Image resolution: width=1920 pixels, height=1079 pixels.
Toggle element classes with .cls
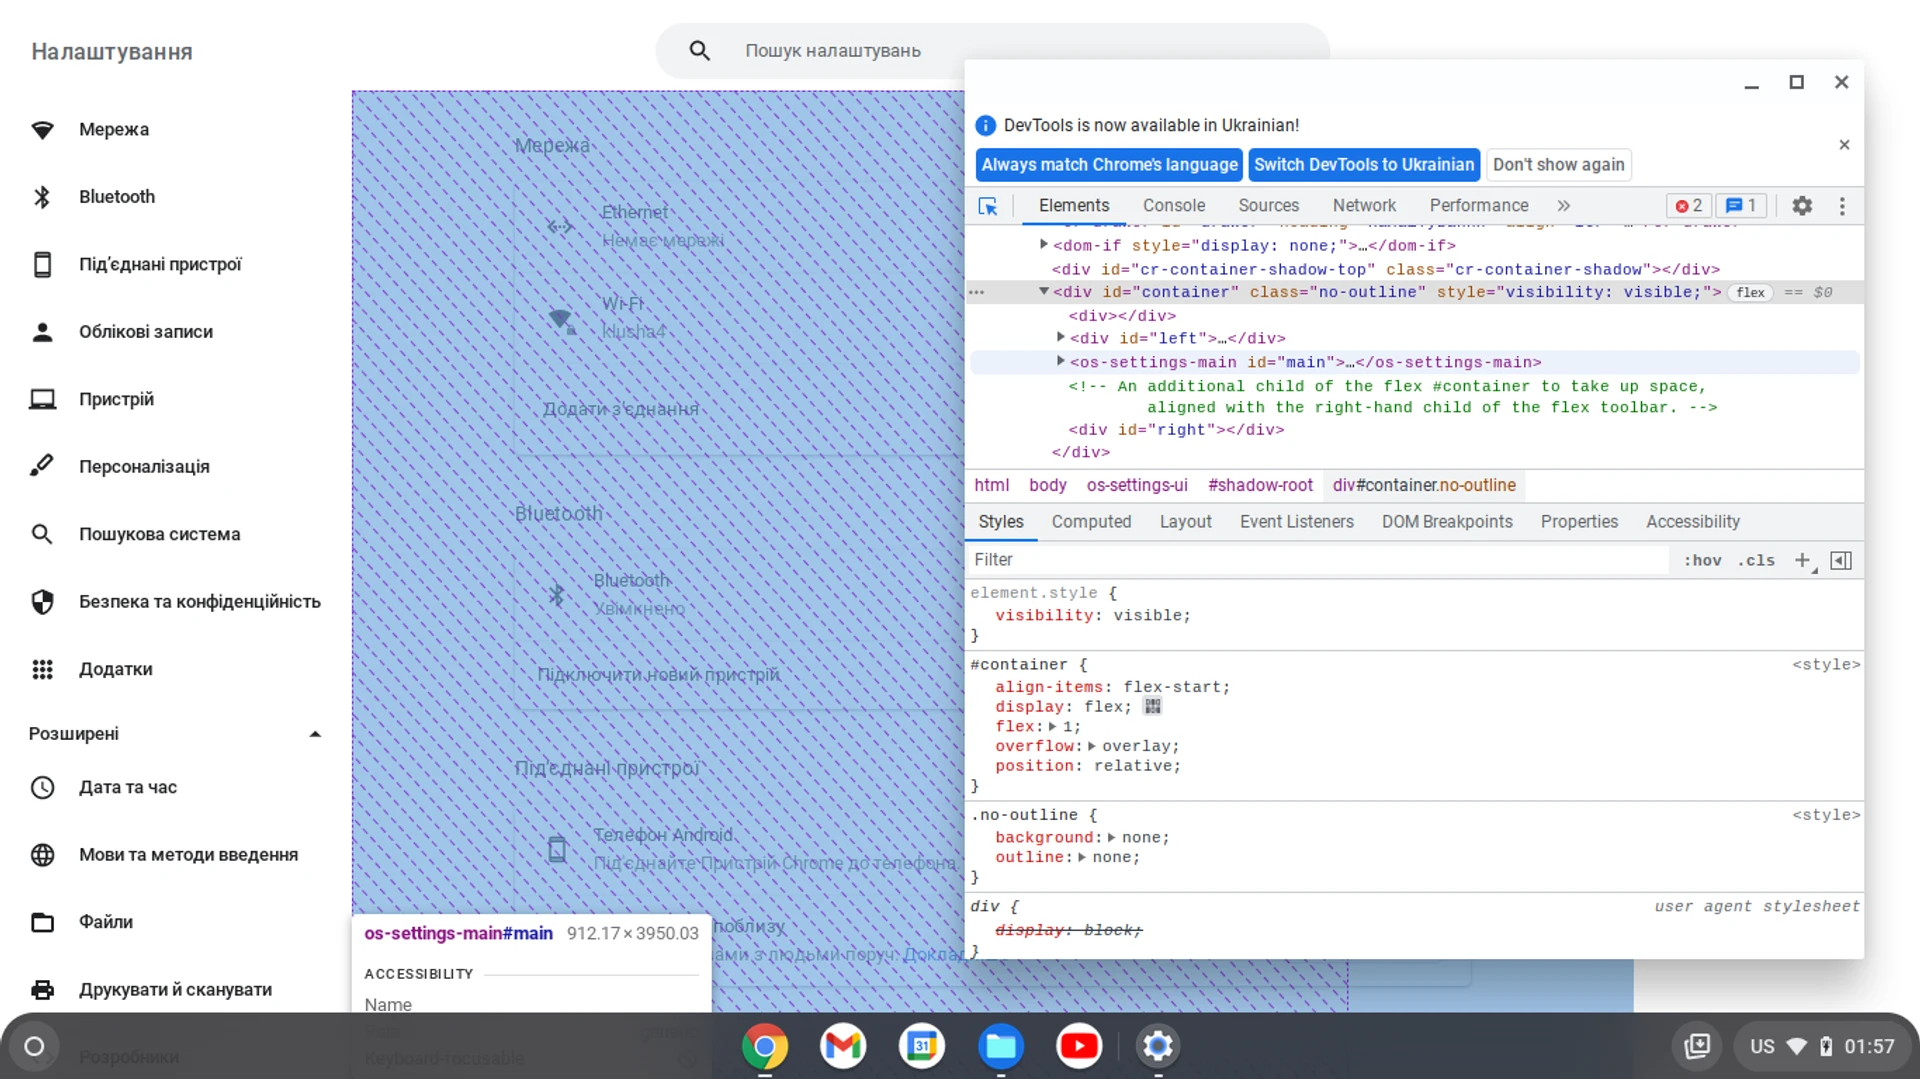point(1756,560)
